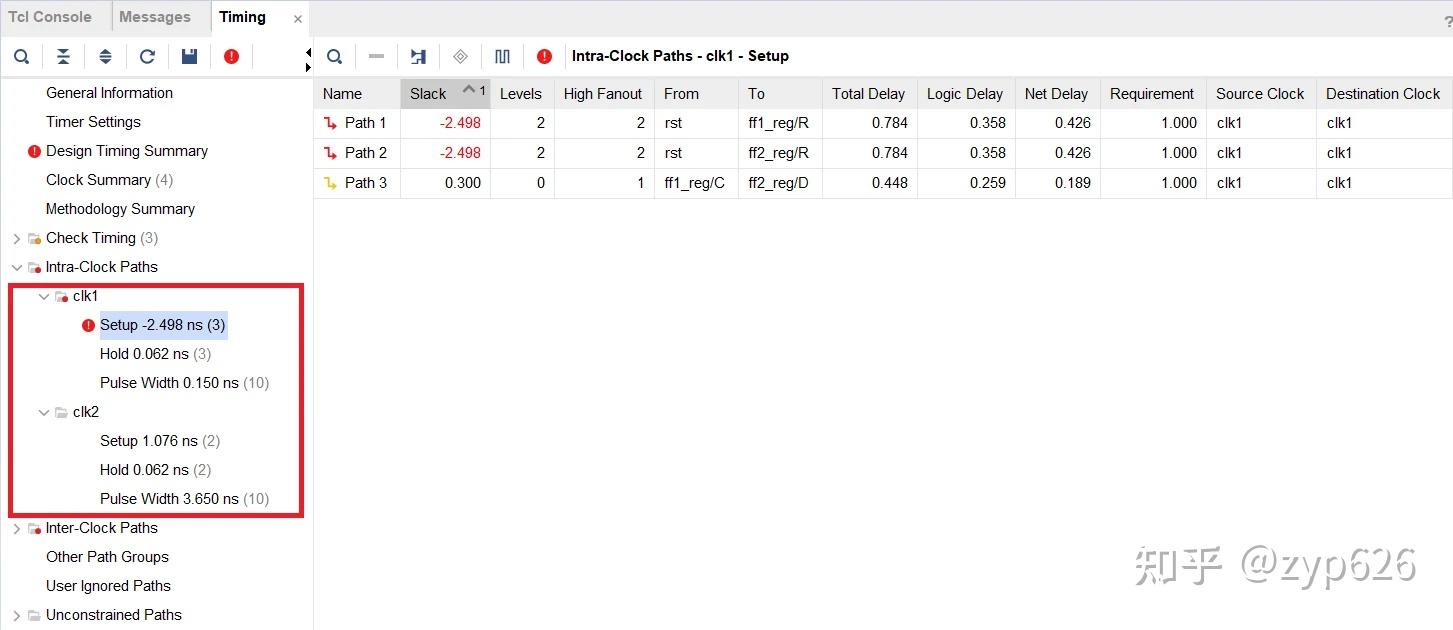
Task: Click red error icon next to Design Timing Summary
Action: click(35, 151)
